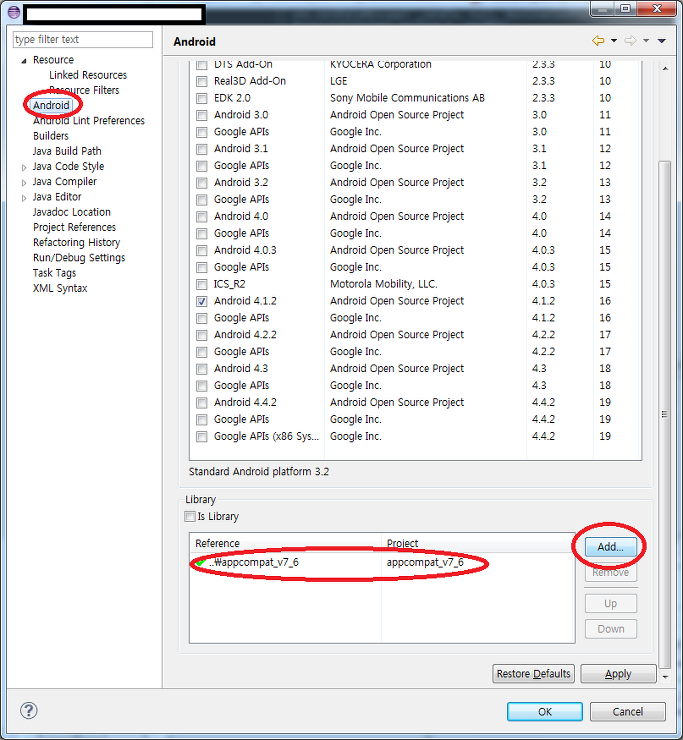Click the scrollbar up arrow
The image size is (683, 740).
[665, 69]
